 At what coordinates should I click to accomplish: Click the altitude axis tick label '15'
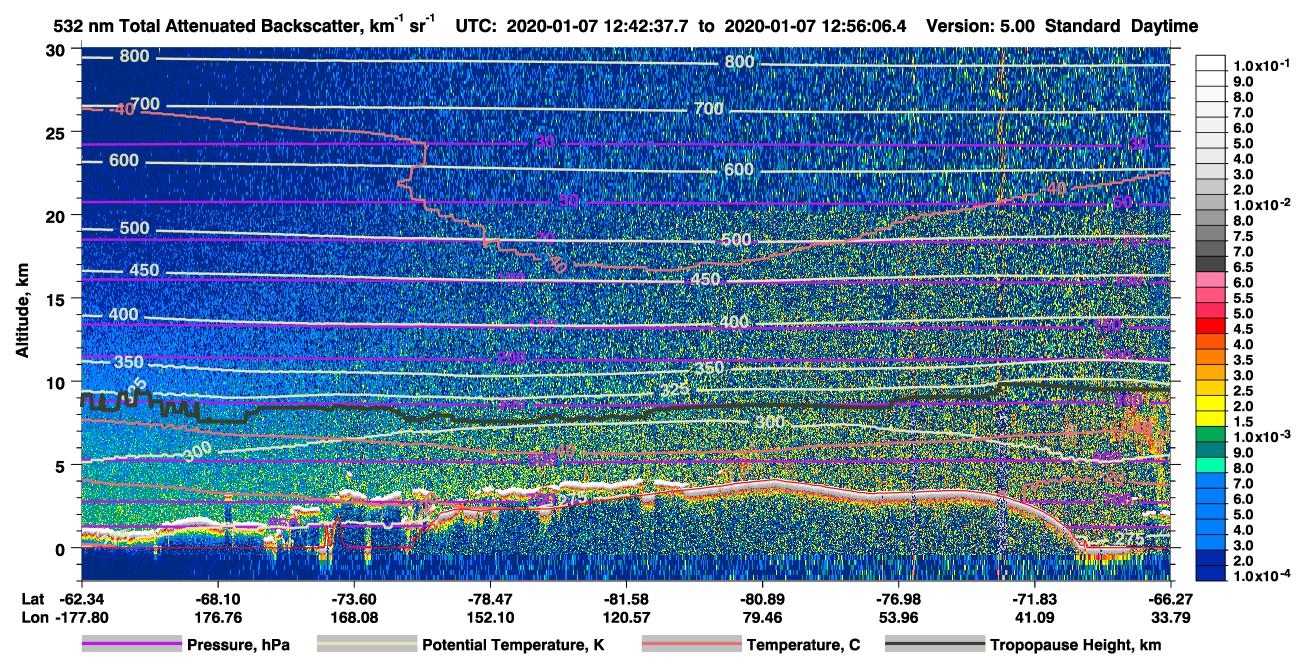(x=55, y=298)
